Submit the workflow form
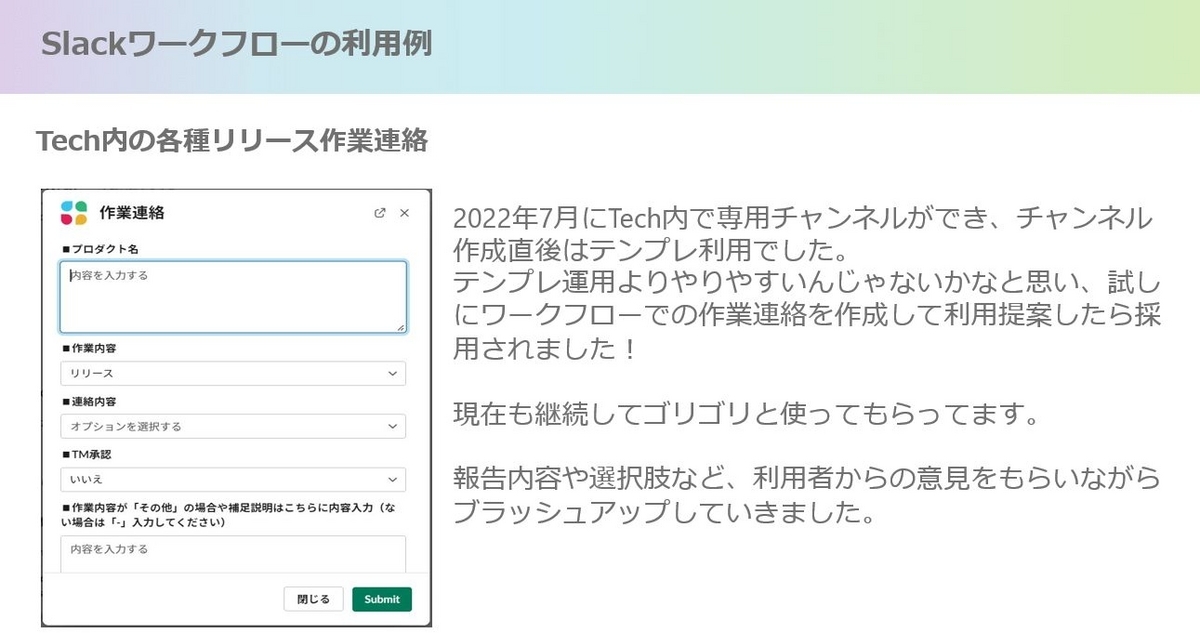The image size is (1200, 633). (382, 599)
